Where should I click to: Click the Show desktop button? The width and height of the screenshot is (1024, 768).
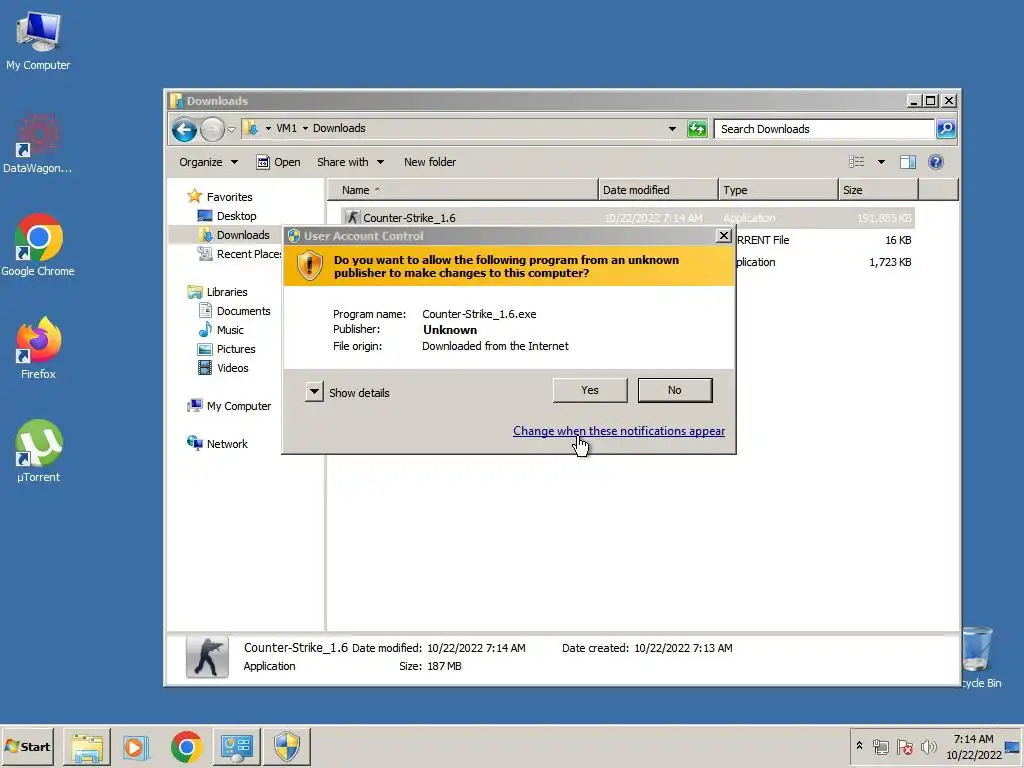click(1013, 746)
